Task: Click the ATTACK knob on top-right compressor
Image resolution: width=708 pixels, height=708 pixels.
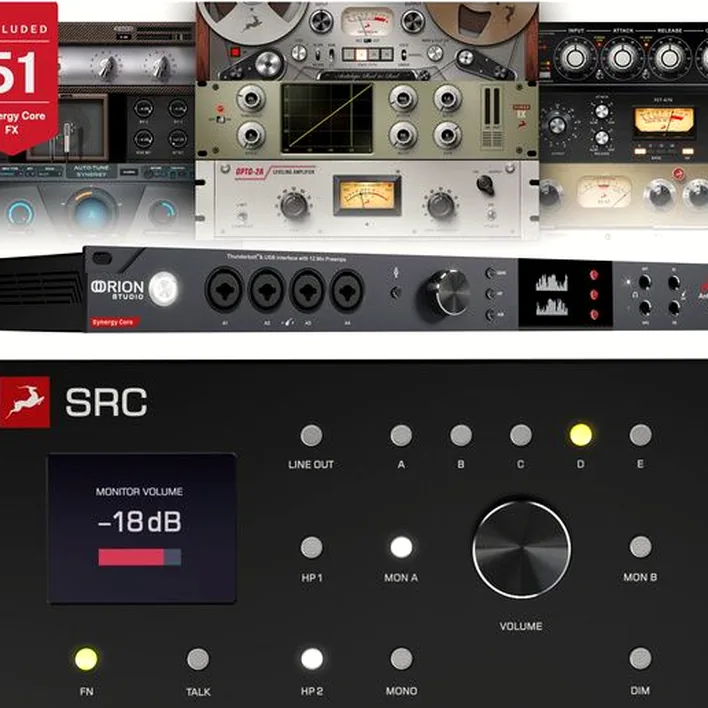Action: click(x=623, y=58)
